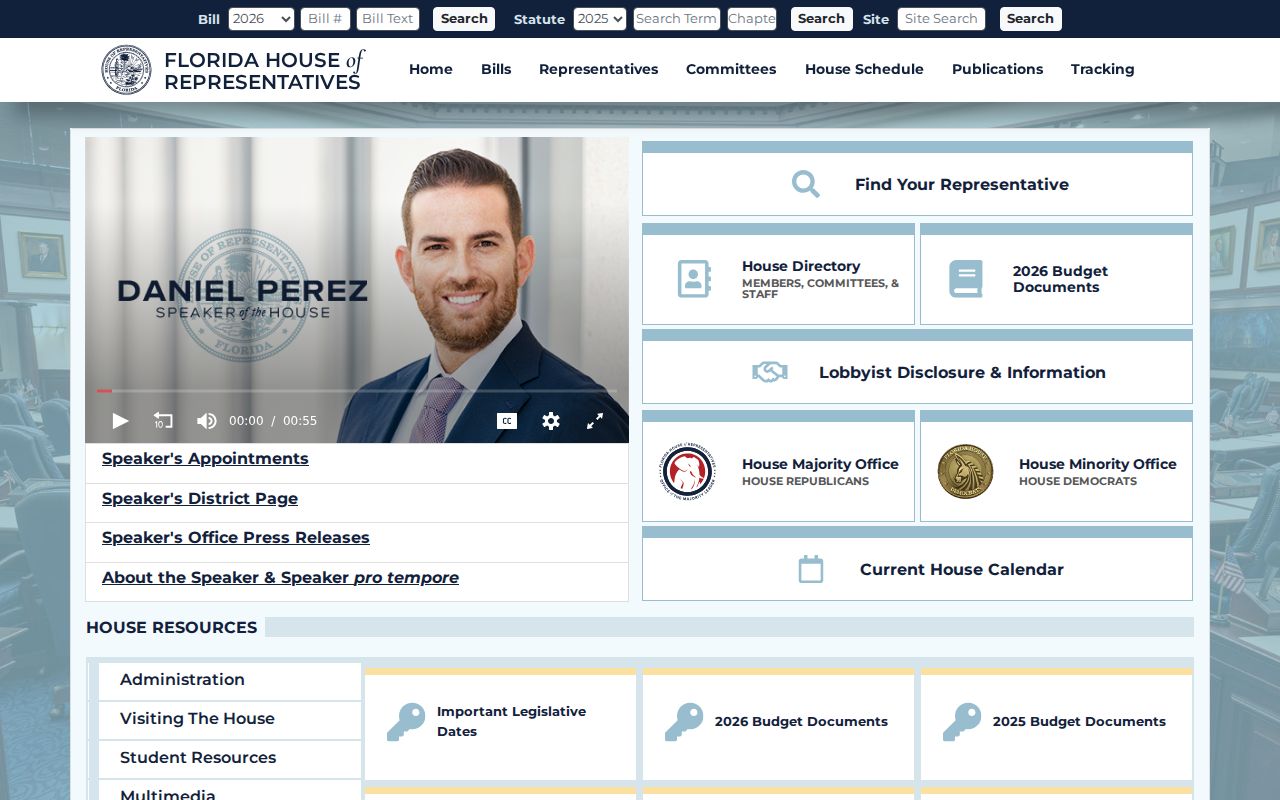Click the 2026 Budget Documents text under House Resources
The image size is (1280, 800).
coord(801,722)
